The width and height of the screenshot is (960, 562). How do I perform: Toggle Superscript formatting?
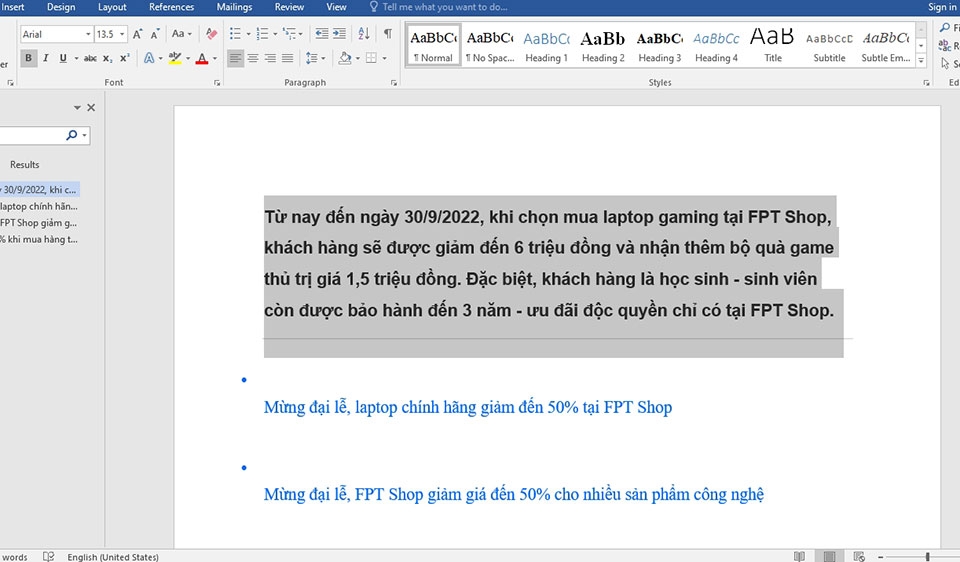point(125,58)
